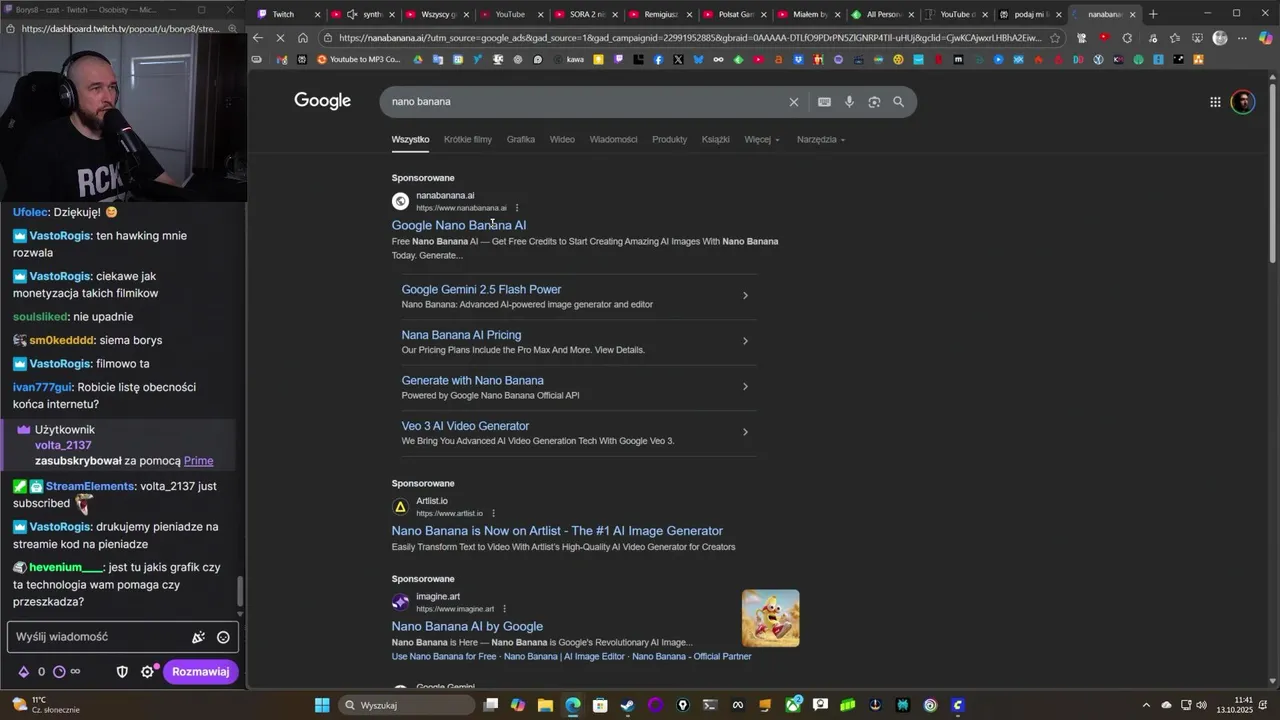
Task: Open the chevron for Generate with Nano Banana
Action: coord(745,387)
